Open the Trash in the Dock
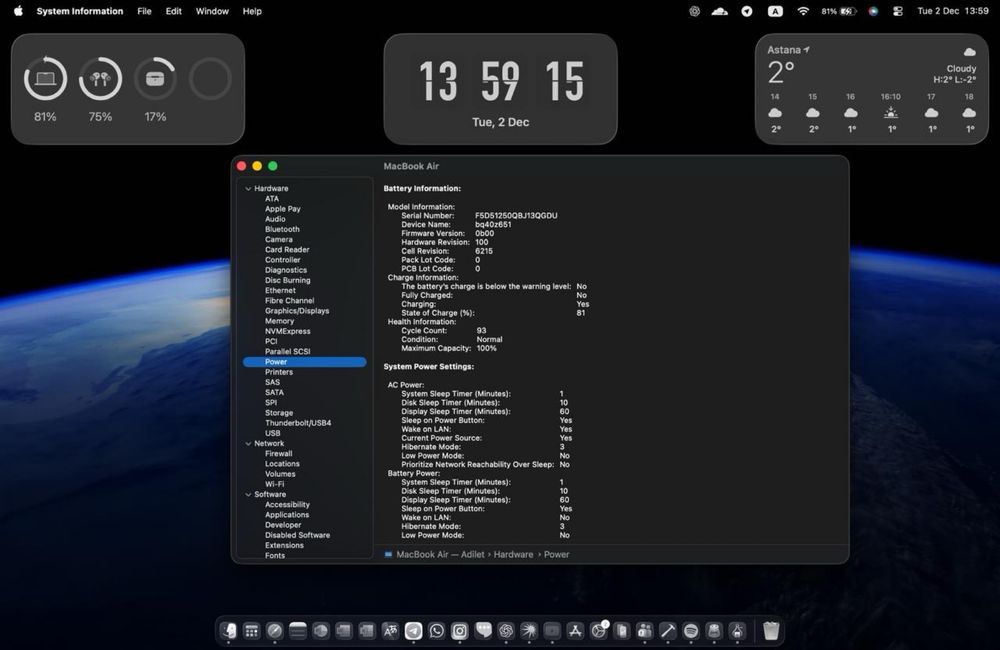This screenshot has width=1000, height=650. (x=771, y=631)
